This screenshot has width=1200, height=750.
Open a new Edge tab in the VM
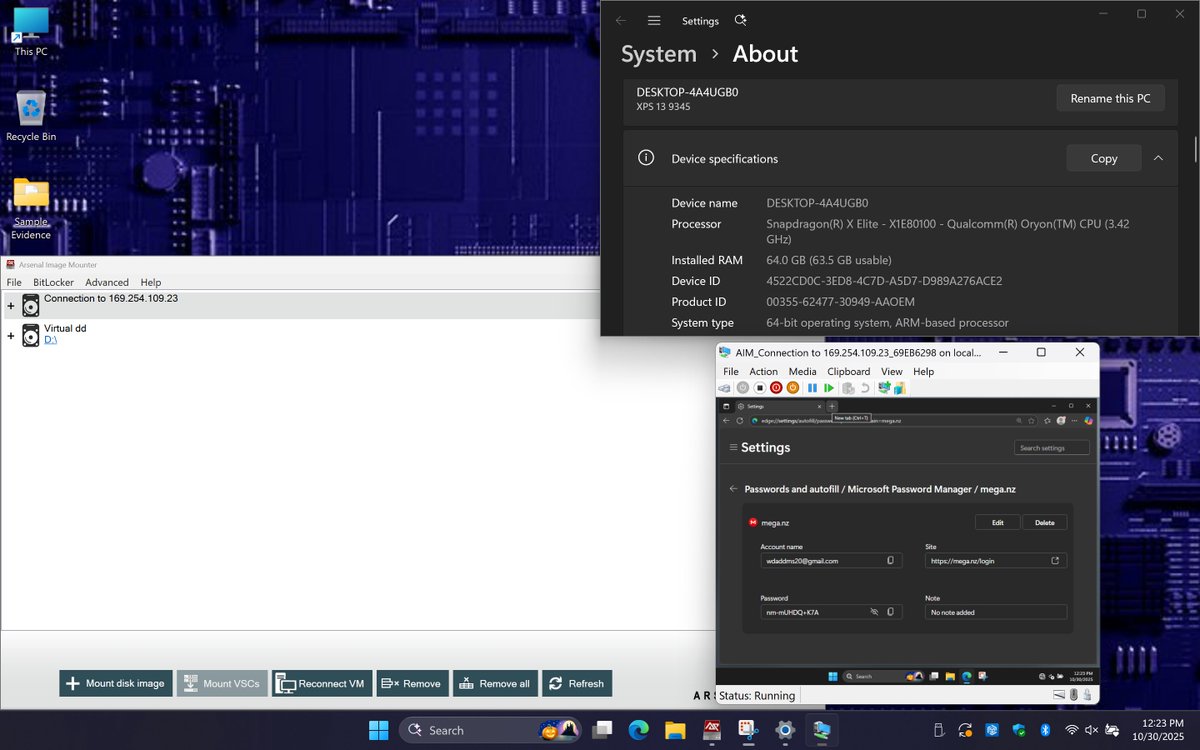832,406
